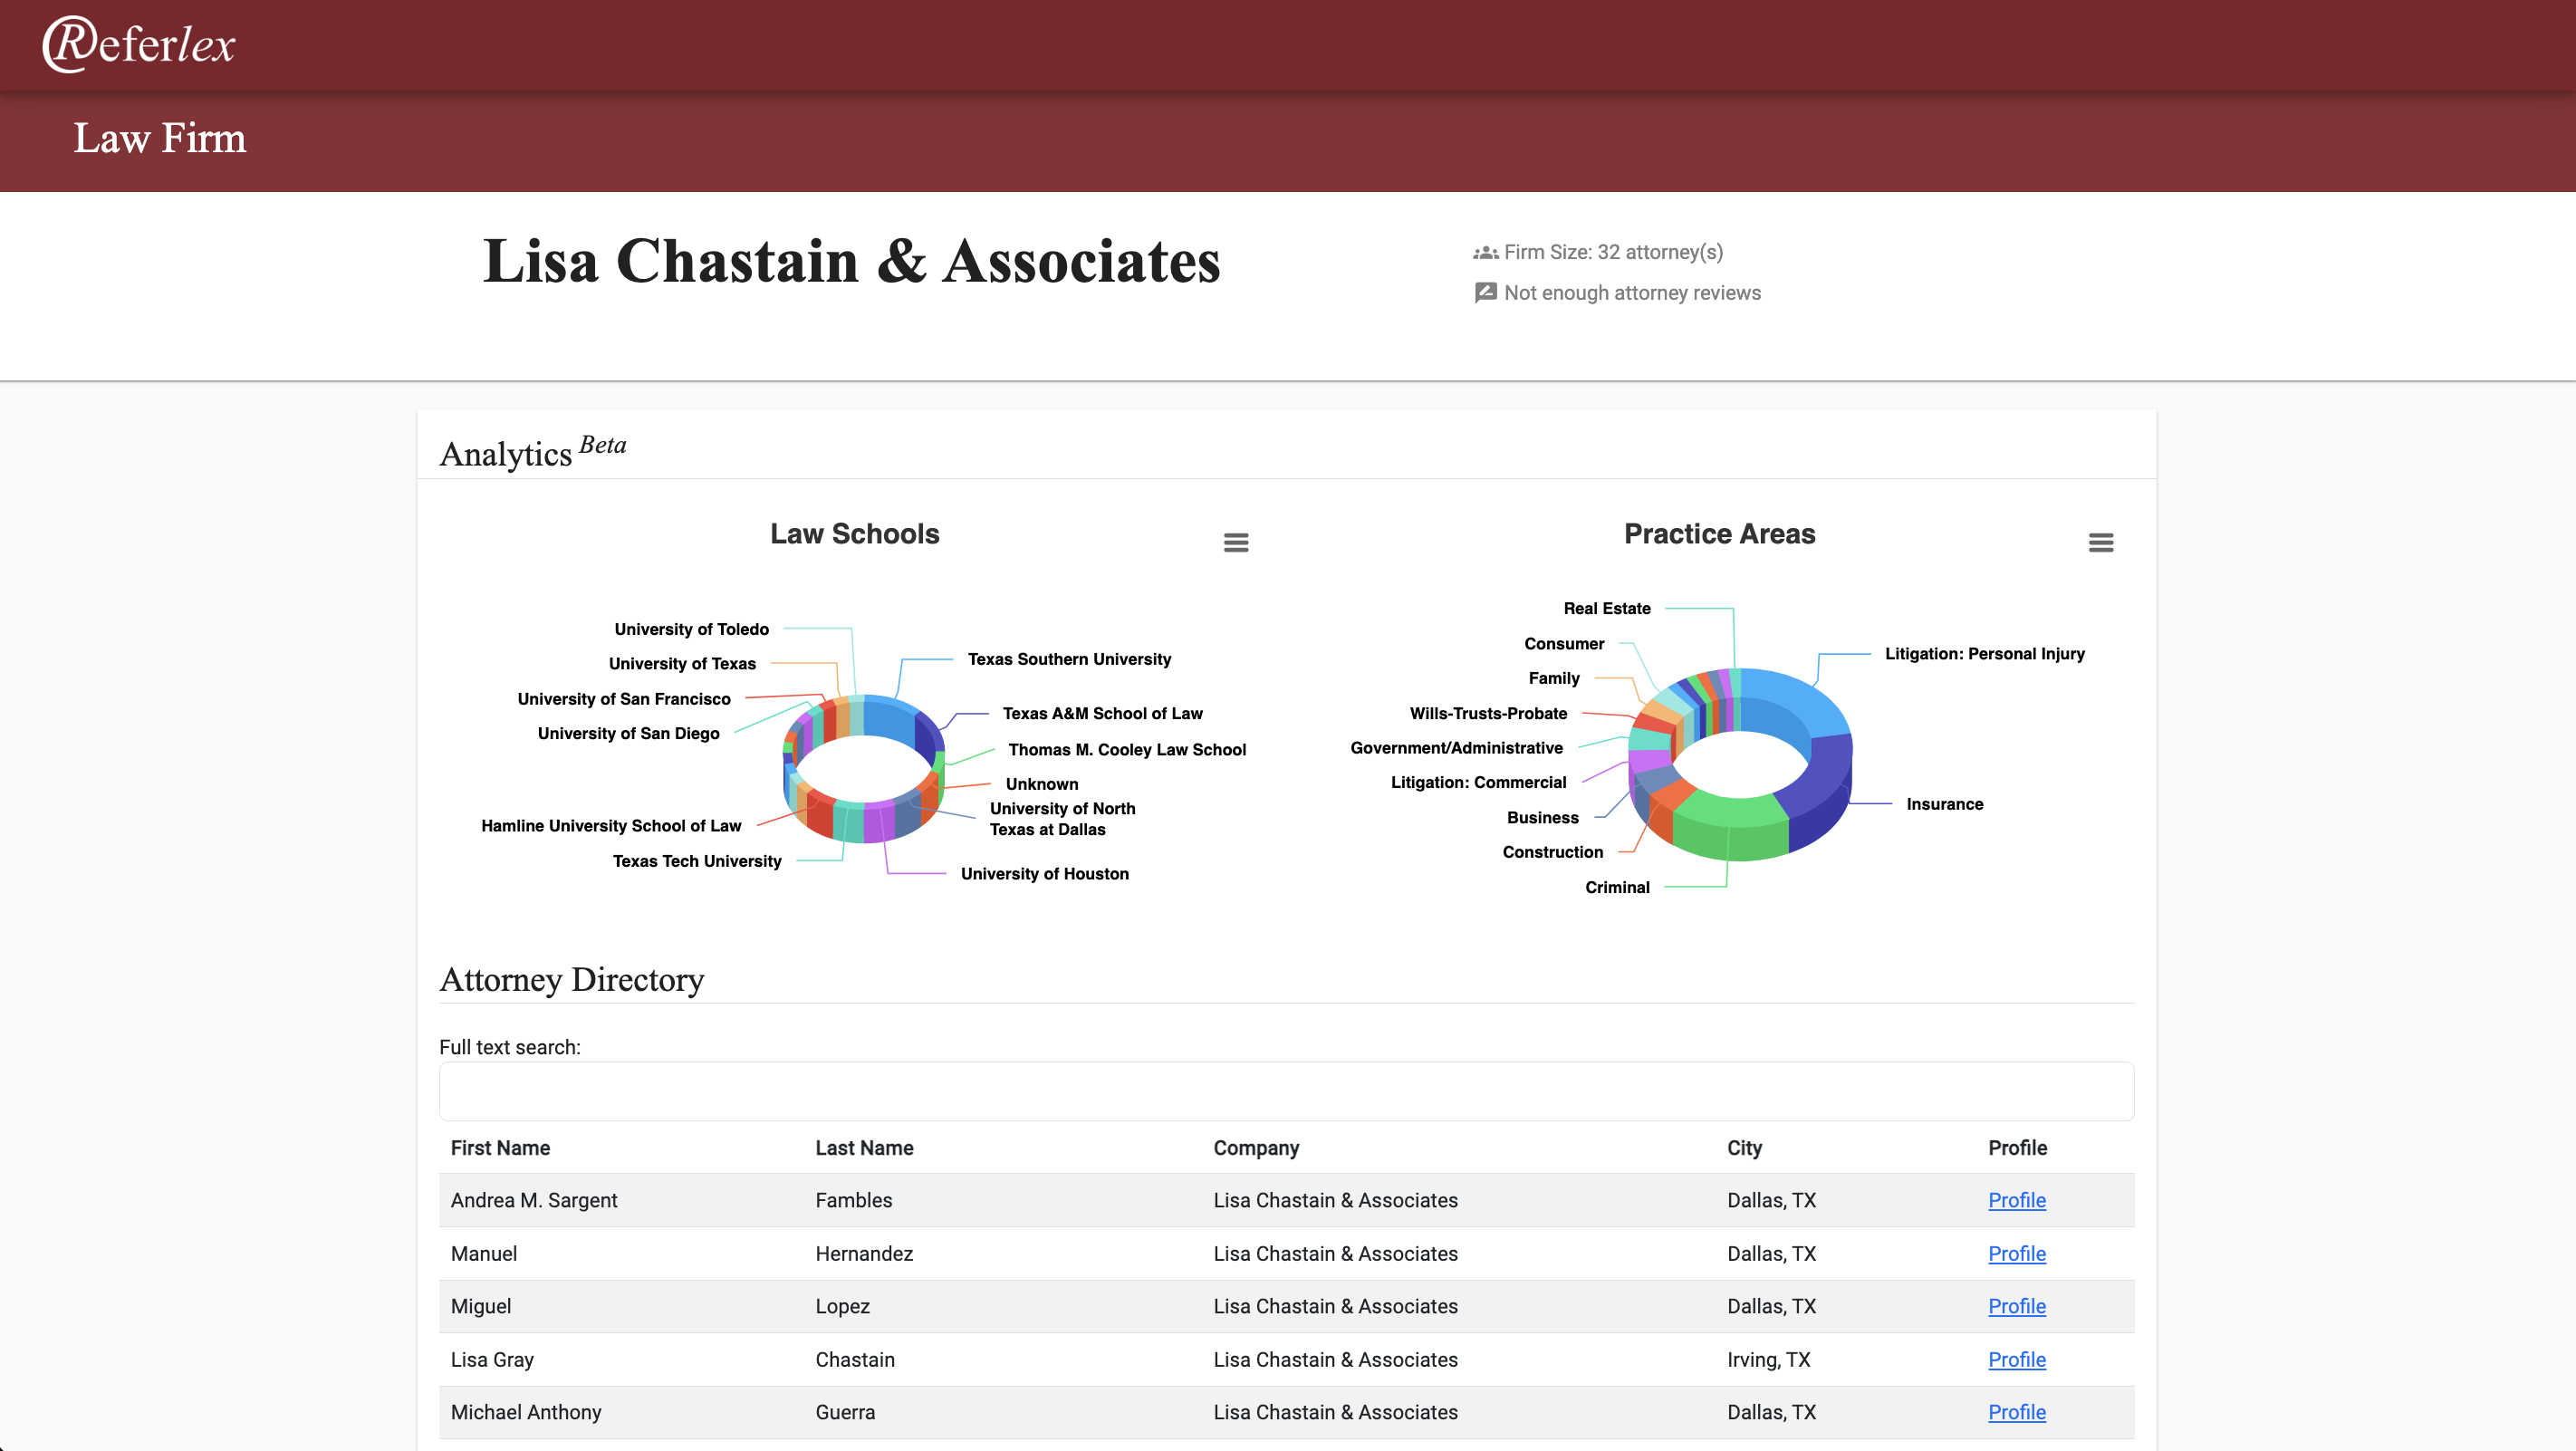Click Irving, TX city cell
This screenshot has height=1451, width=2576.
[x=1768, y=1360]
